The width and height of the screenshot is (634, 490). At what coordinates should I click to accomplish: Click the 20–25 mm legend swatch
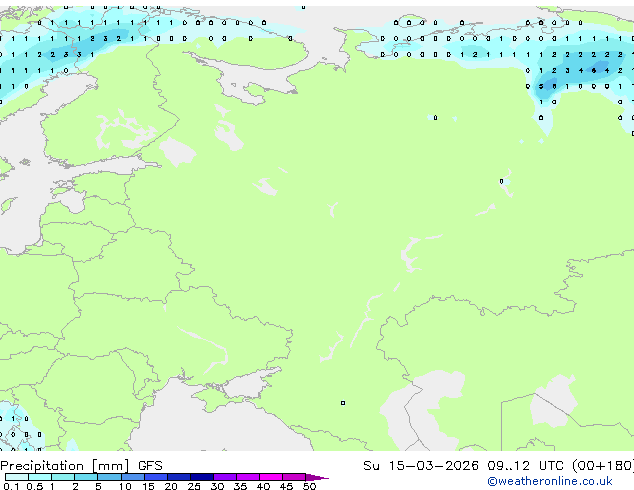[x=179, y=477]
